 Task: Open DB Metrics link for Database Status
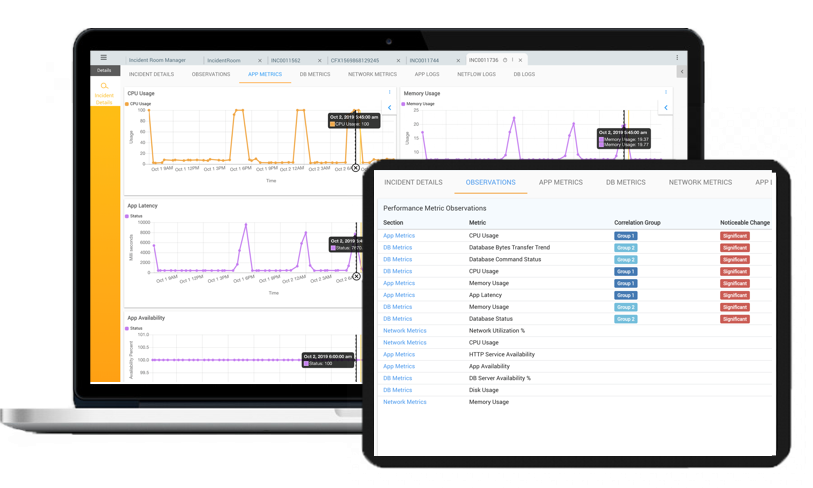click(x=397, y=319)
